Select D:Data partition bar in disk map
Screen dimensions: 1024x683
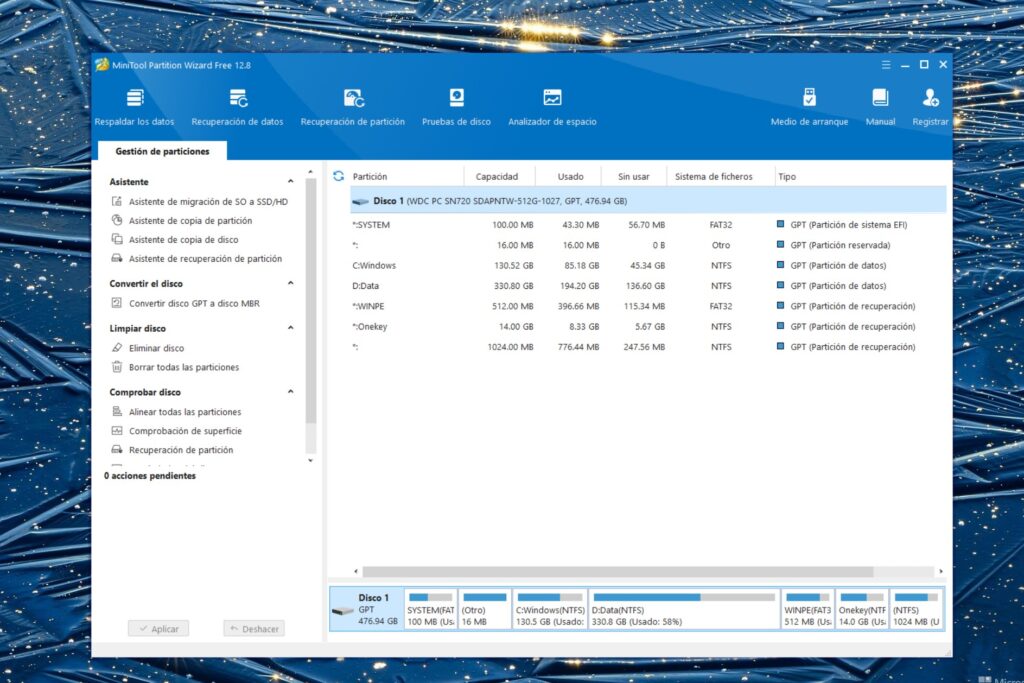[x=683, y=609]
